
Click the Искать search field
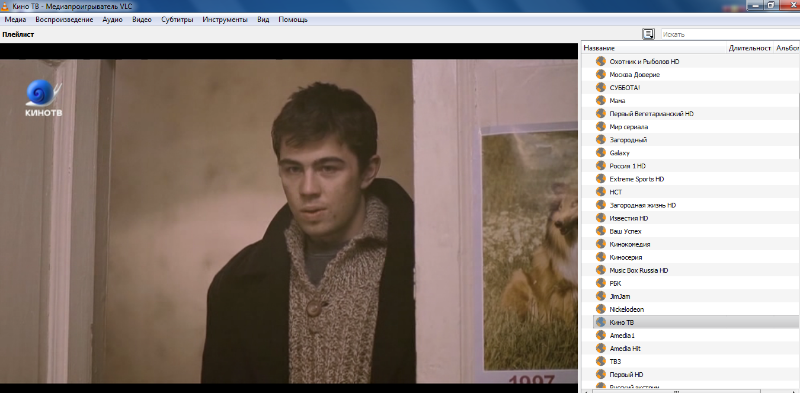tap(731, 34)
